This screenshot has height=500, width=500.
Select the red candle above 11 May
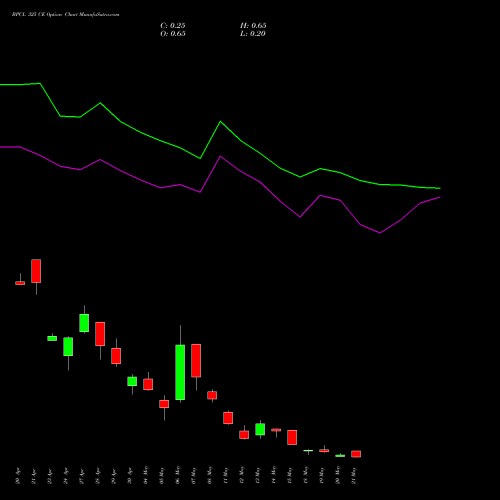pyautogui.click(x=228, y=418)
